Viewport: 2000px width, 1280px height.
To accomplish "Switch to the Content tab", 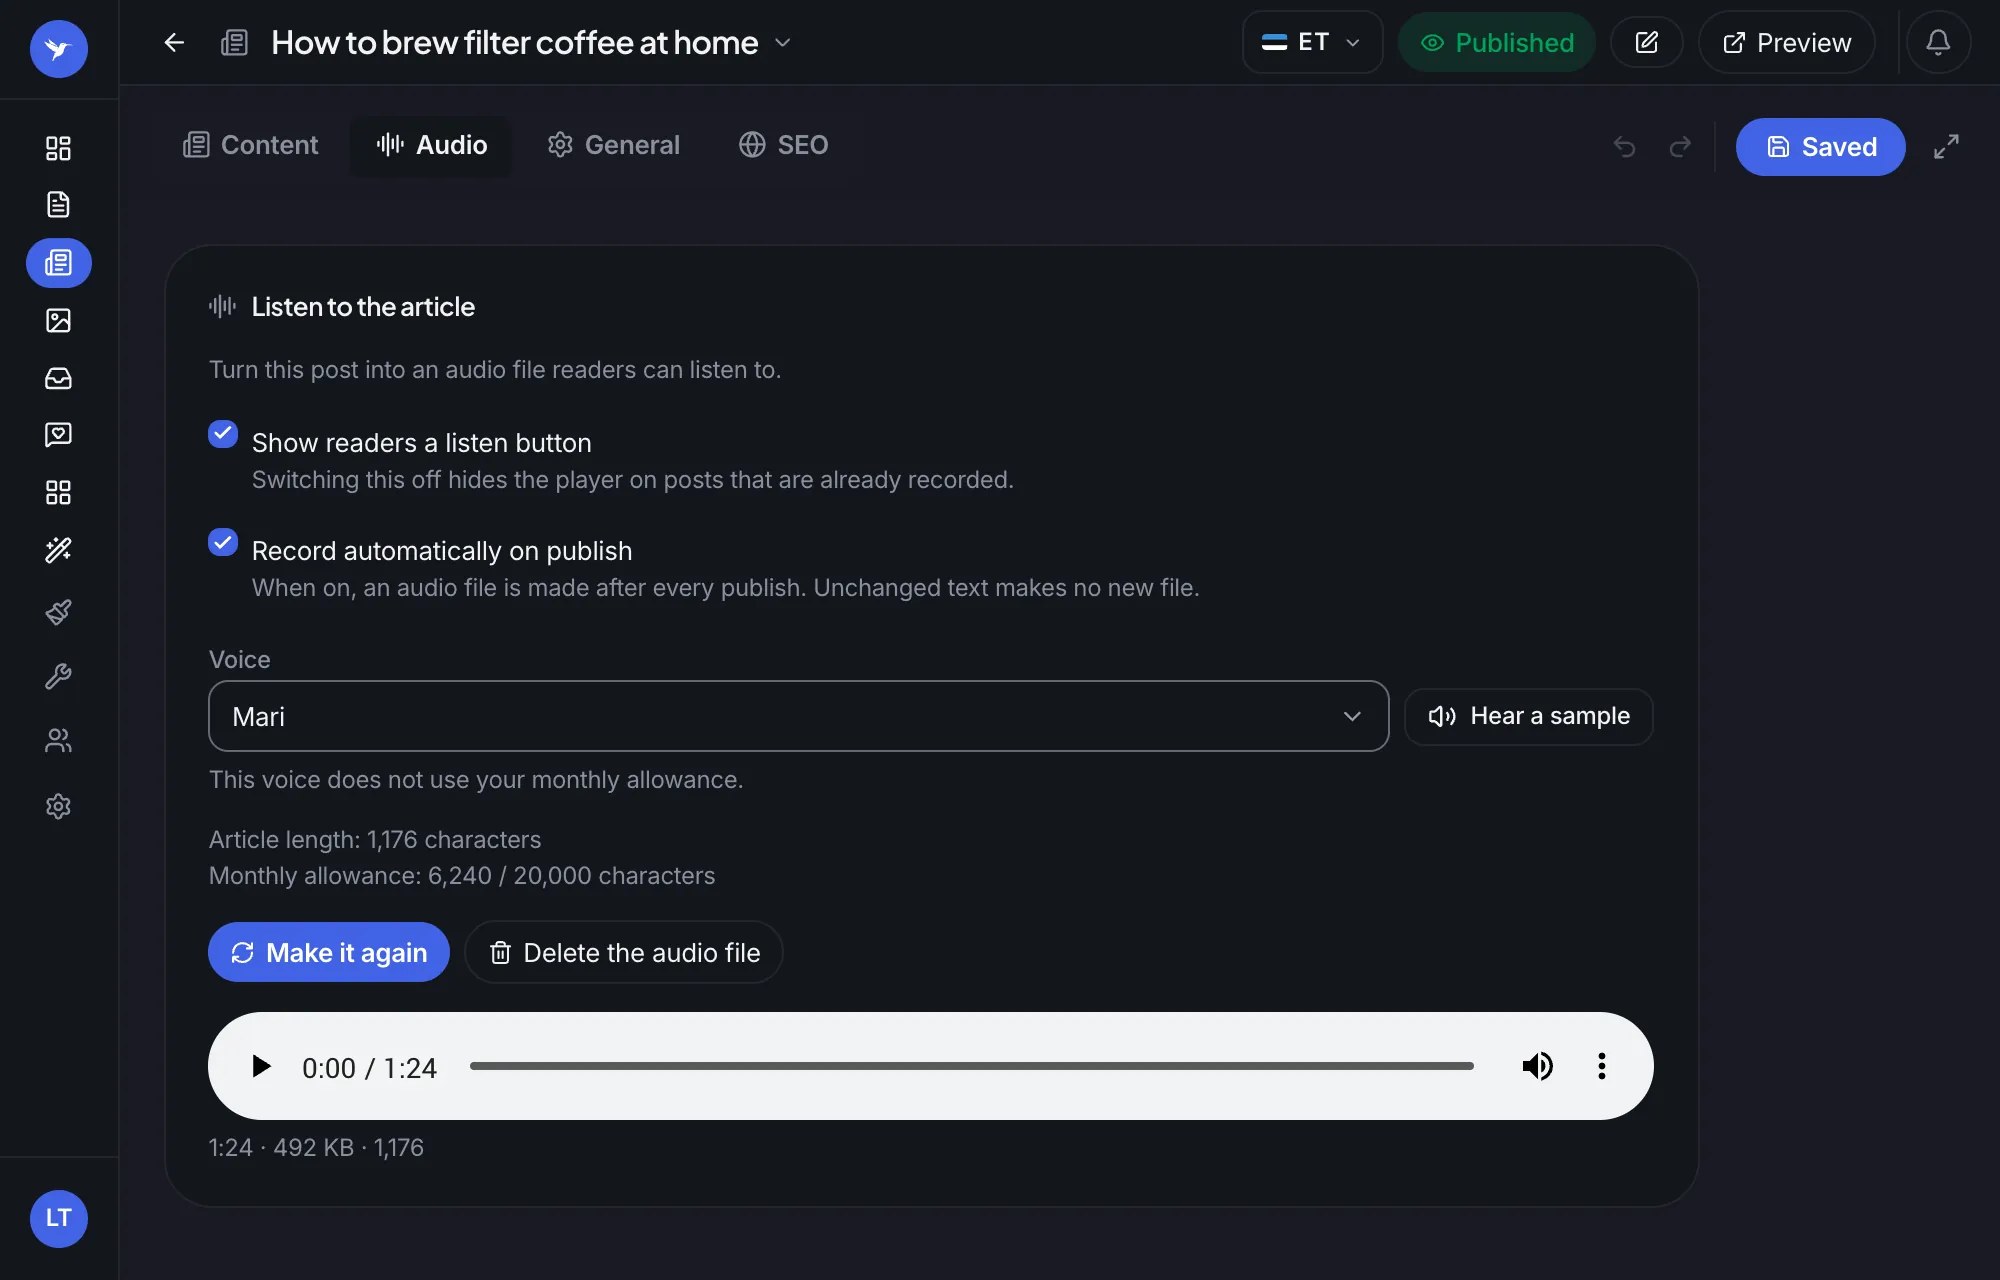I will 250,145.
